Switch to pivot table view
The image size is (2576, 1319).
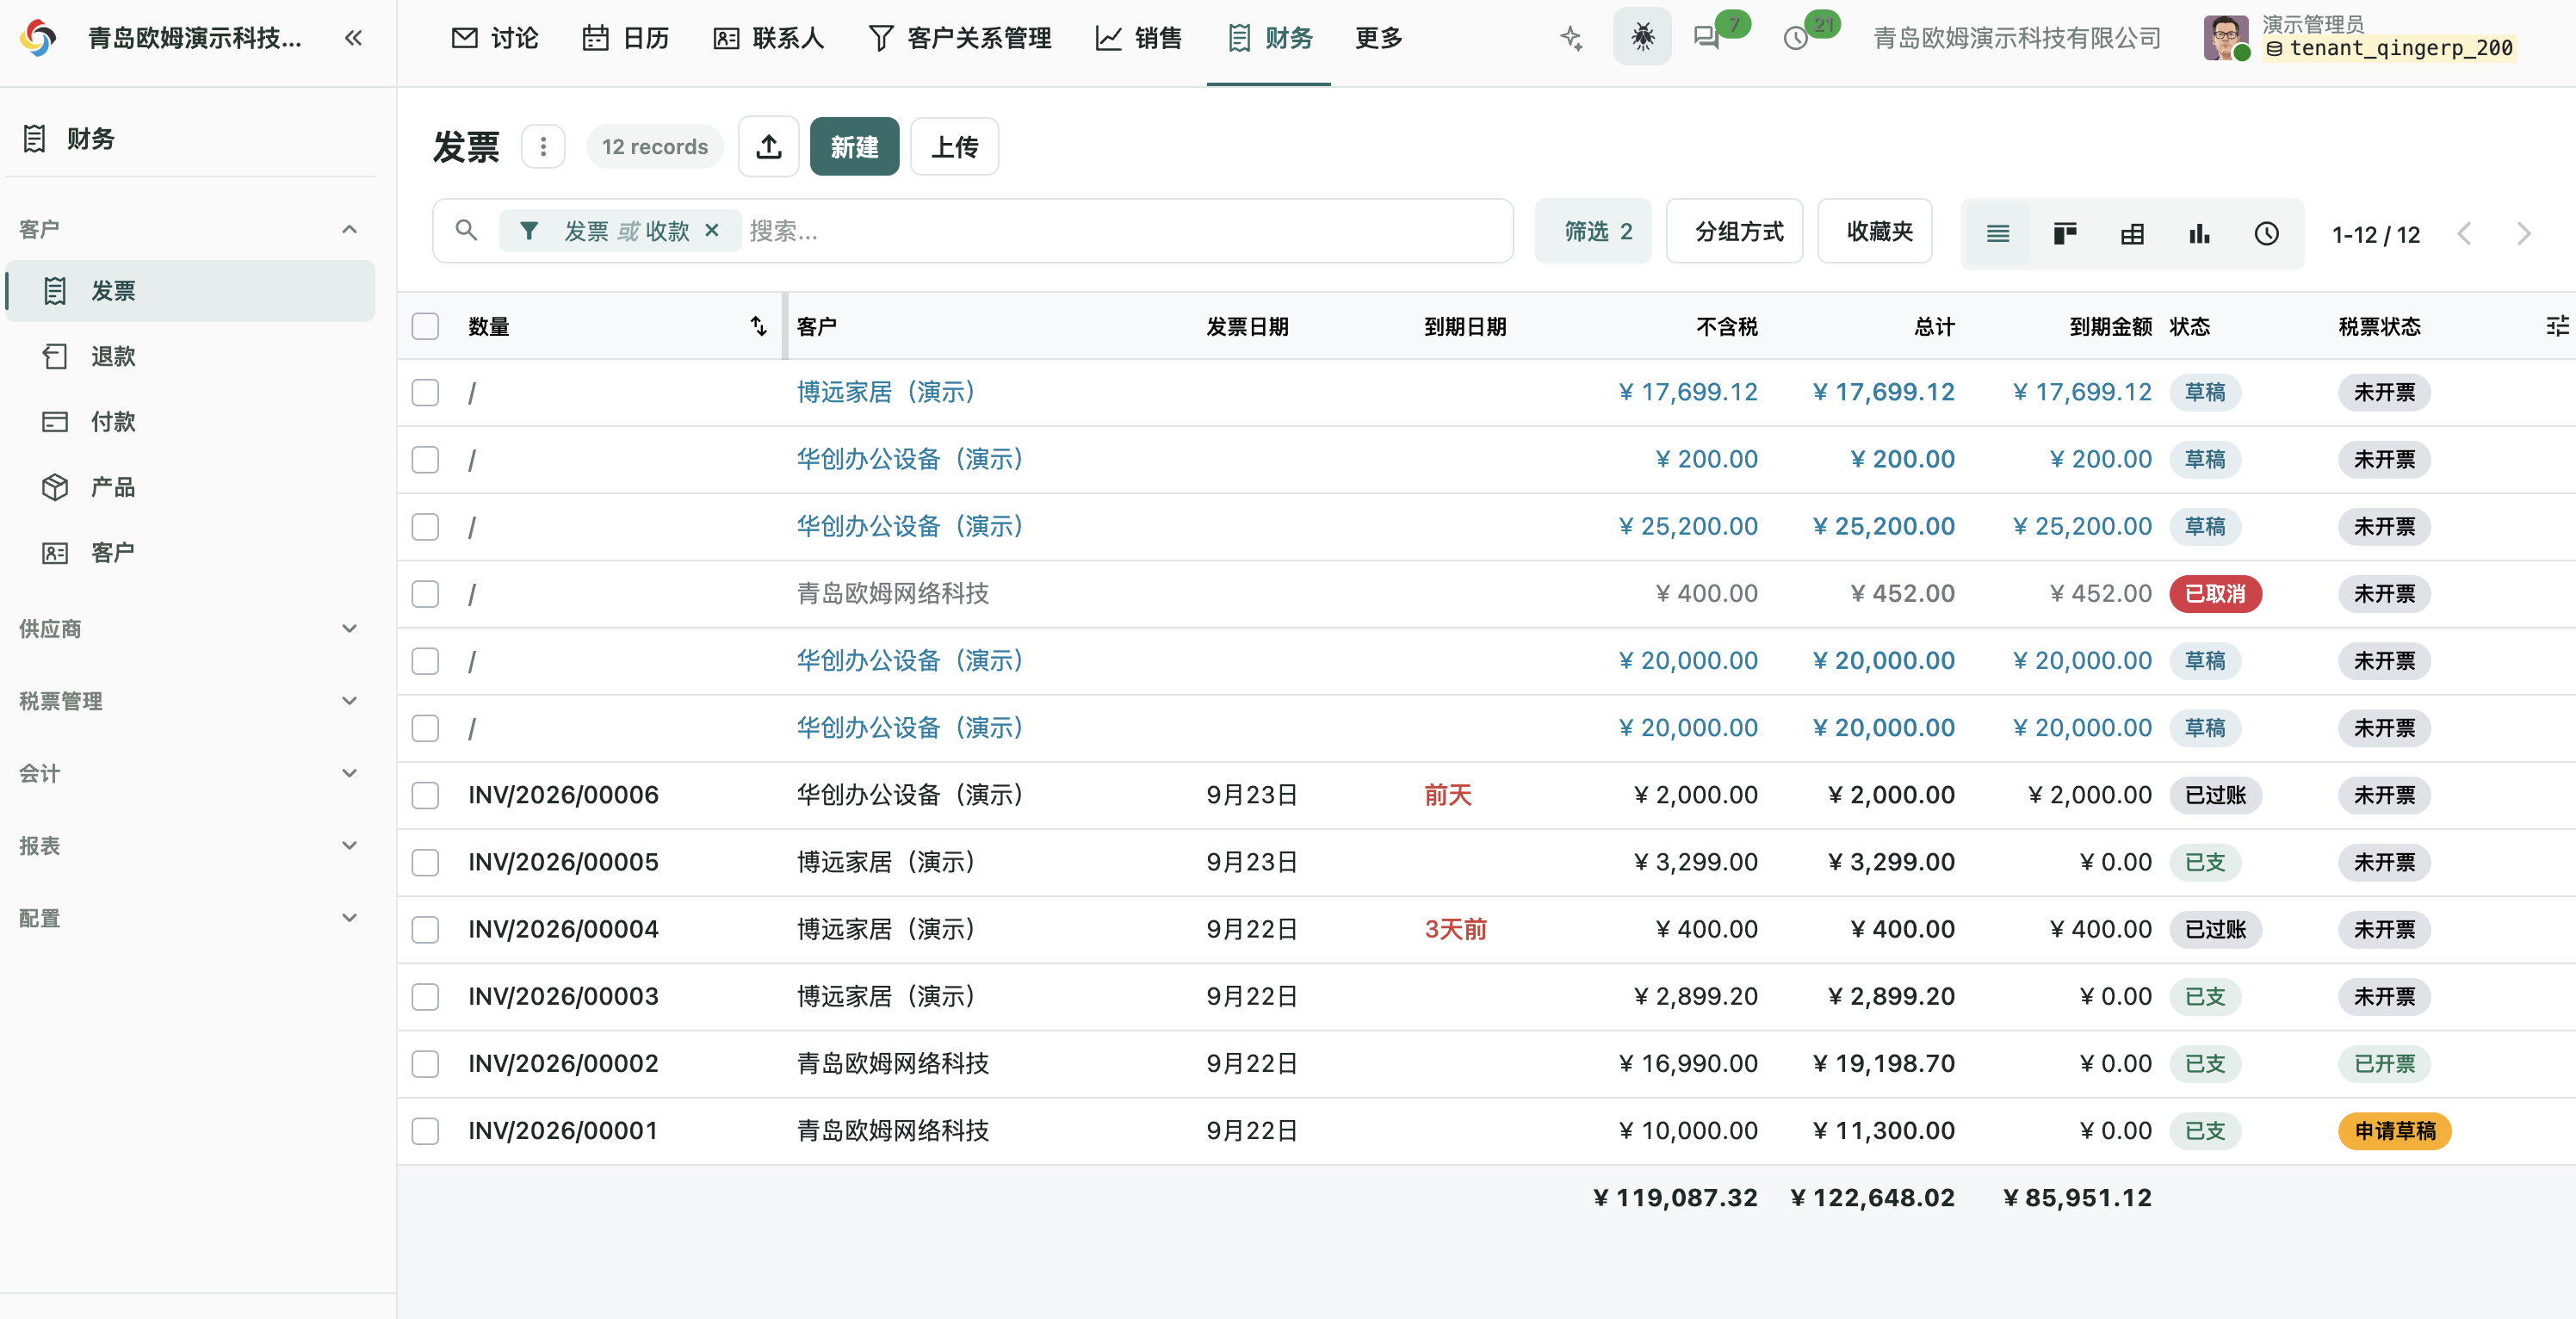(x=2132, y=233)
